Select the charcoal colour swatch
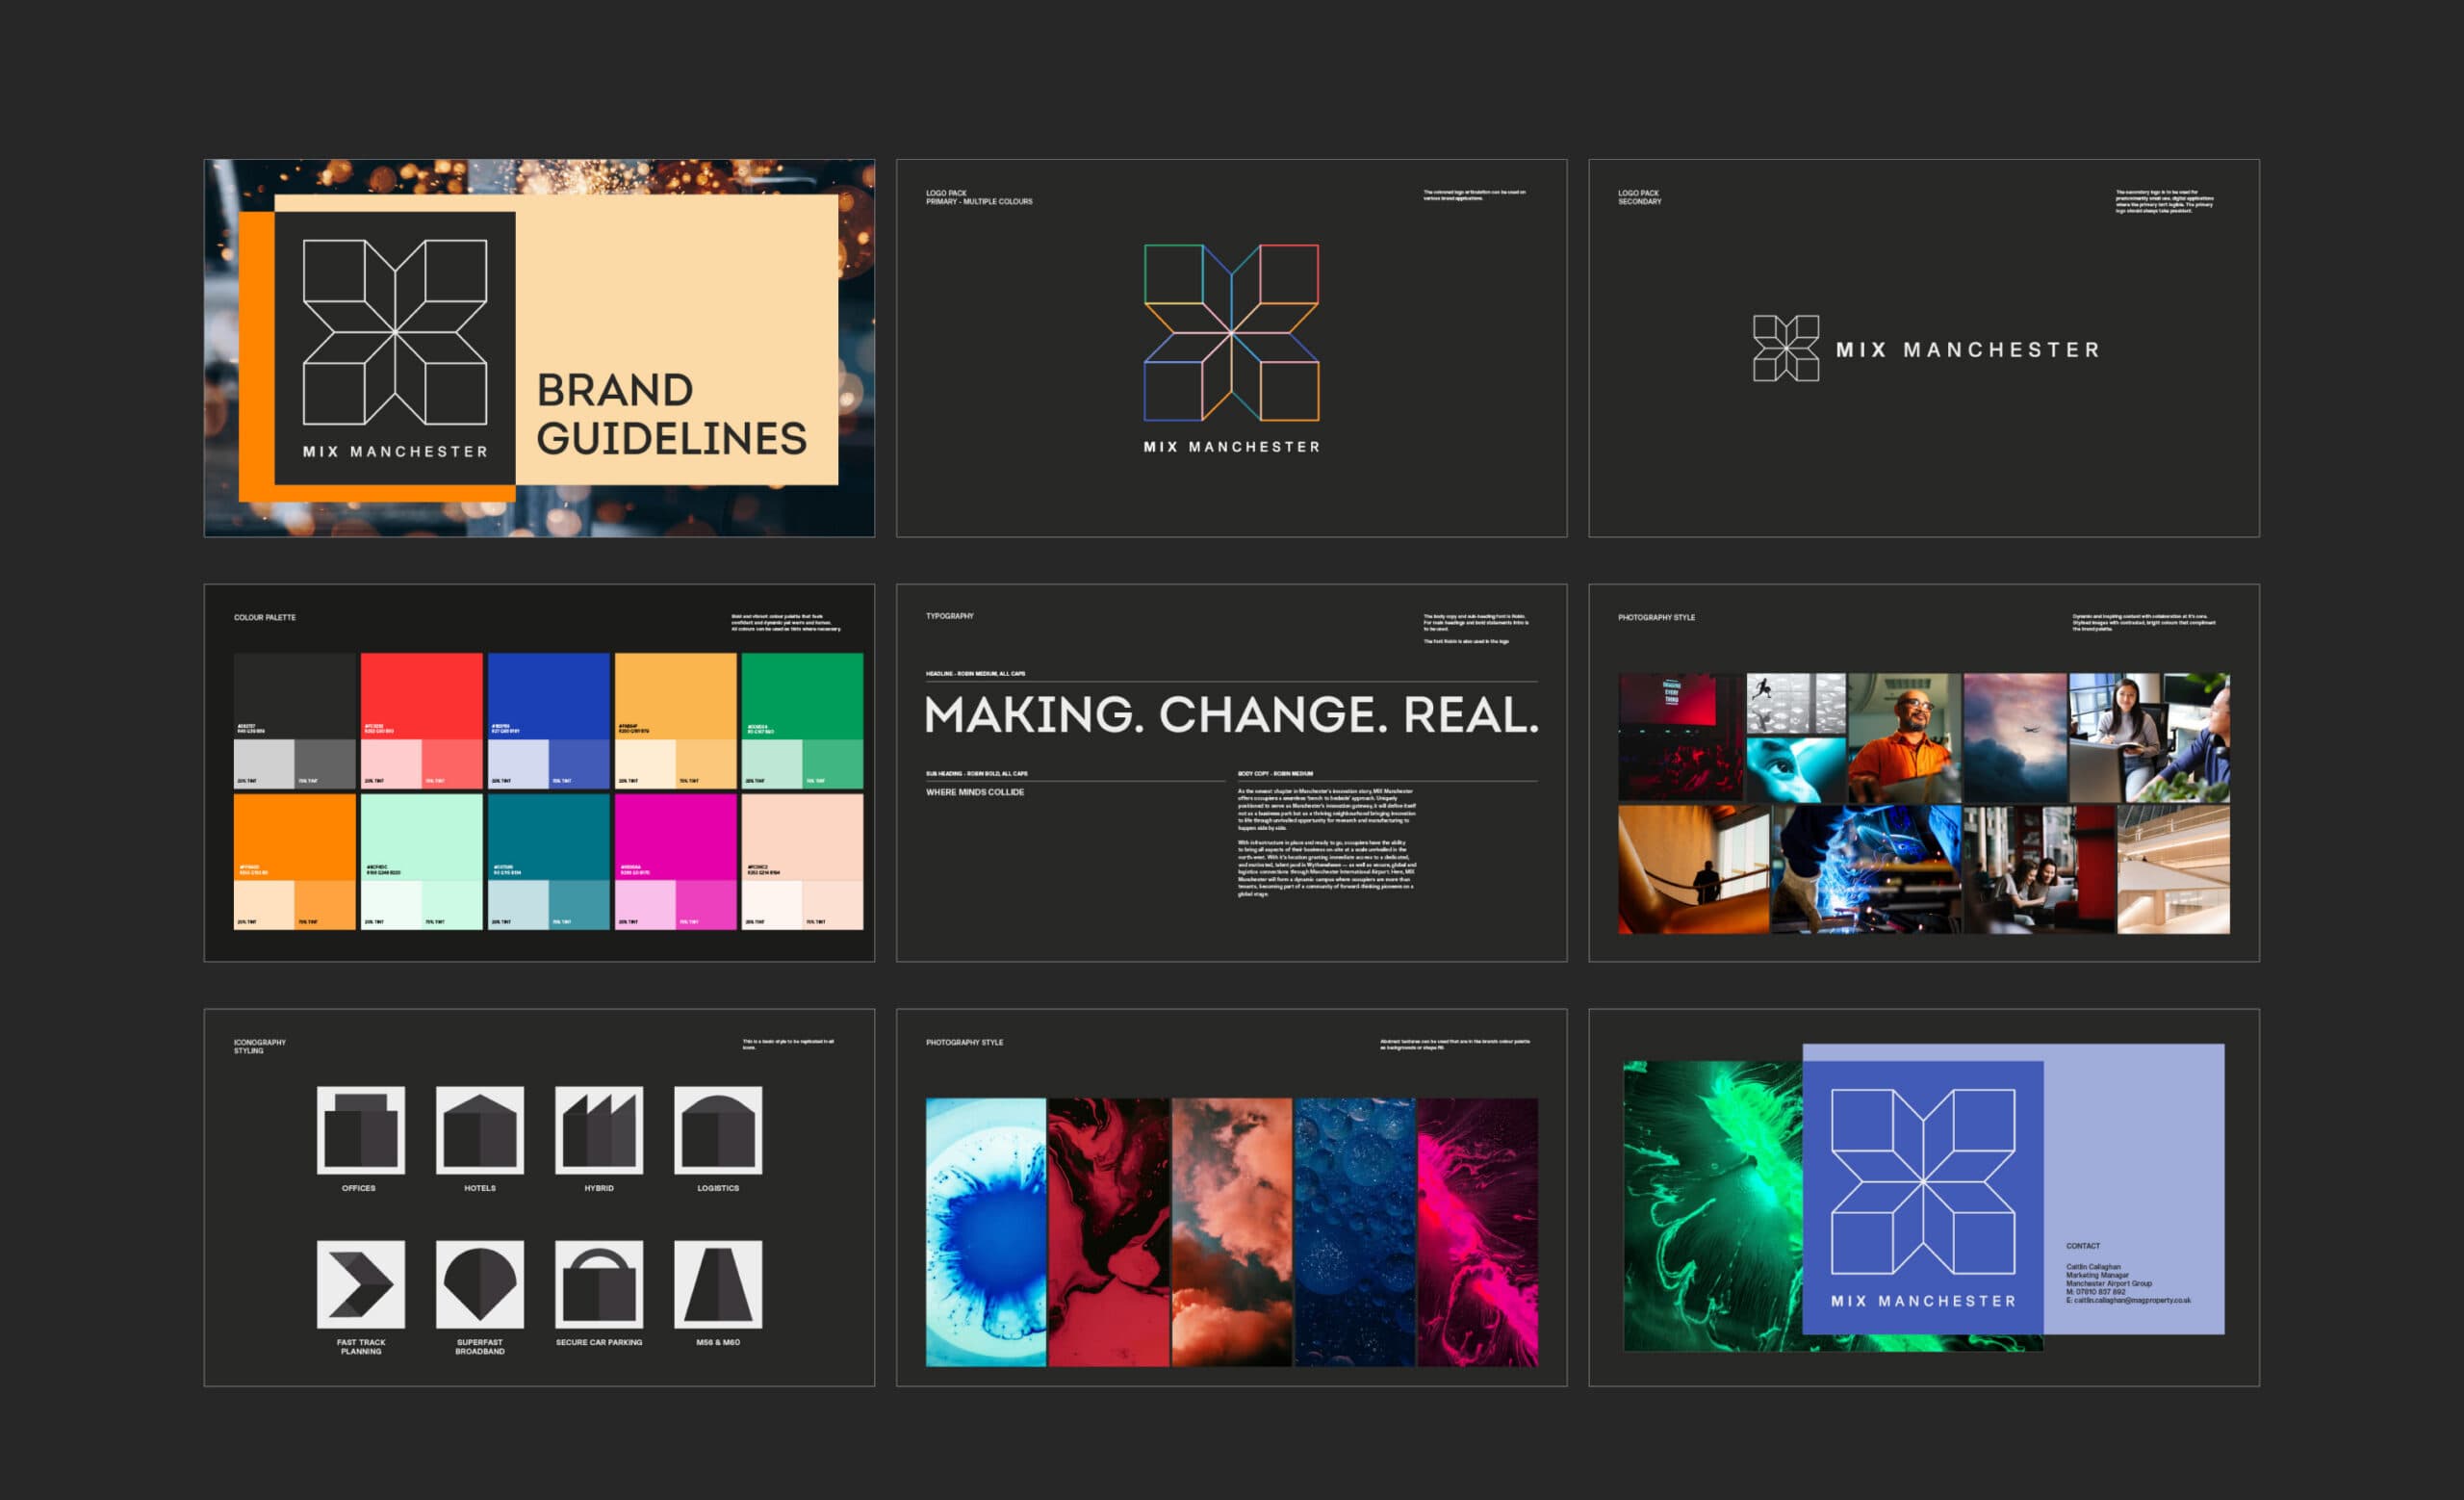This screenshot has width=2464, height=1500. (294, 696)
